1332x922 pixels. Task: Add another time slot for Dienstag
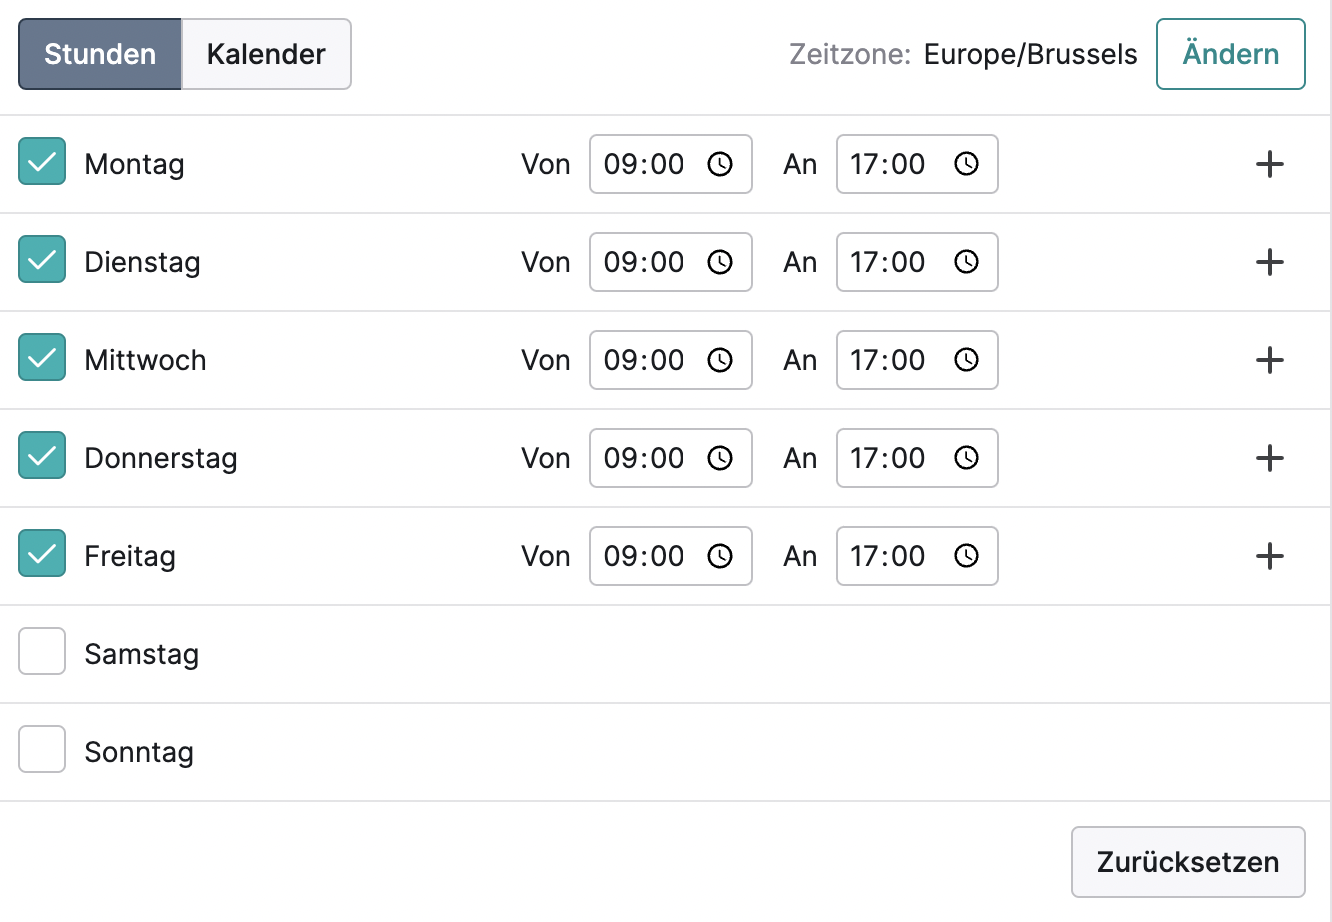[x=1269, y=262]
